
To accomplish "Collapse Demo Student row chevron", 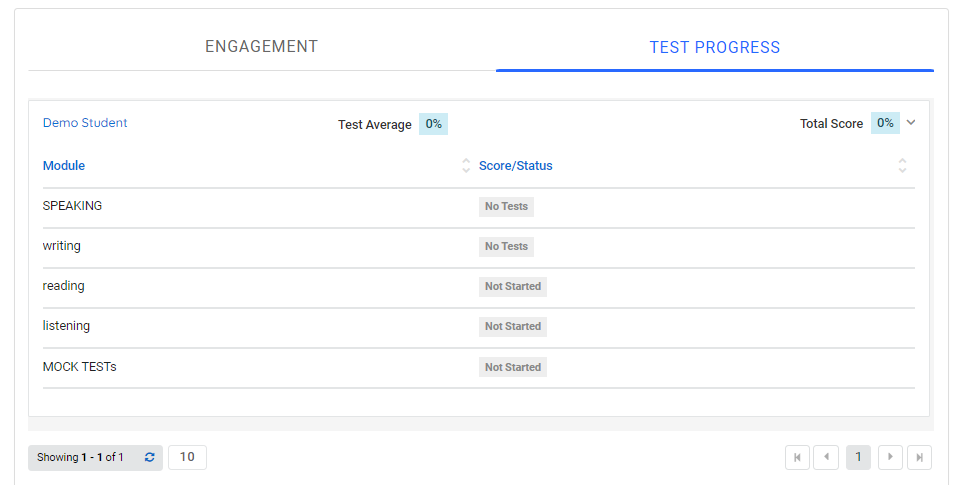I will tap(911, 123).
